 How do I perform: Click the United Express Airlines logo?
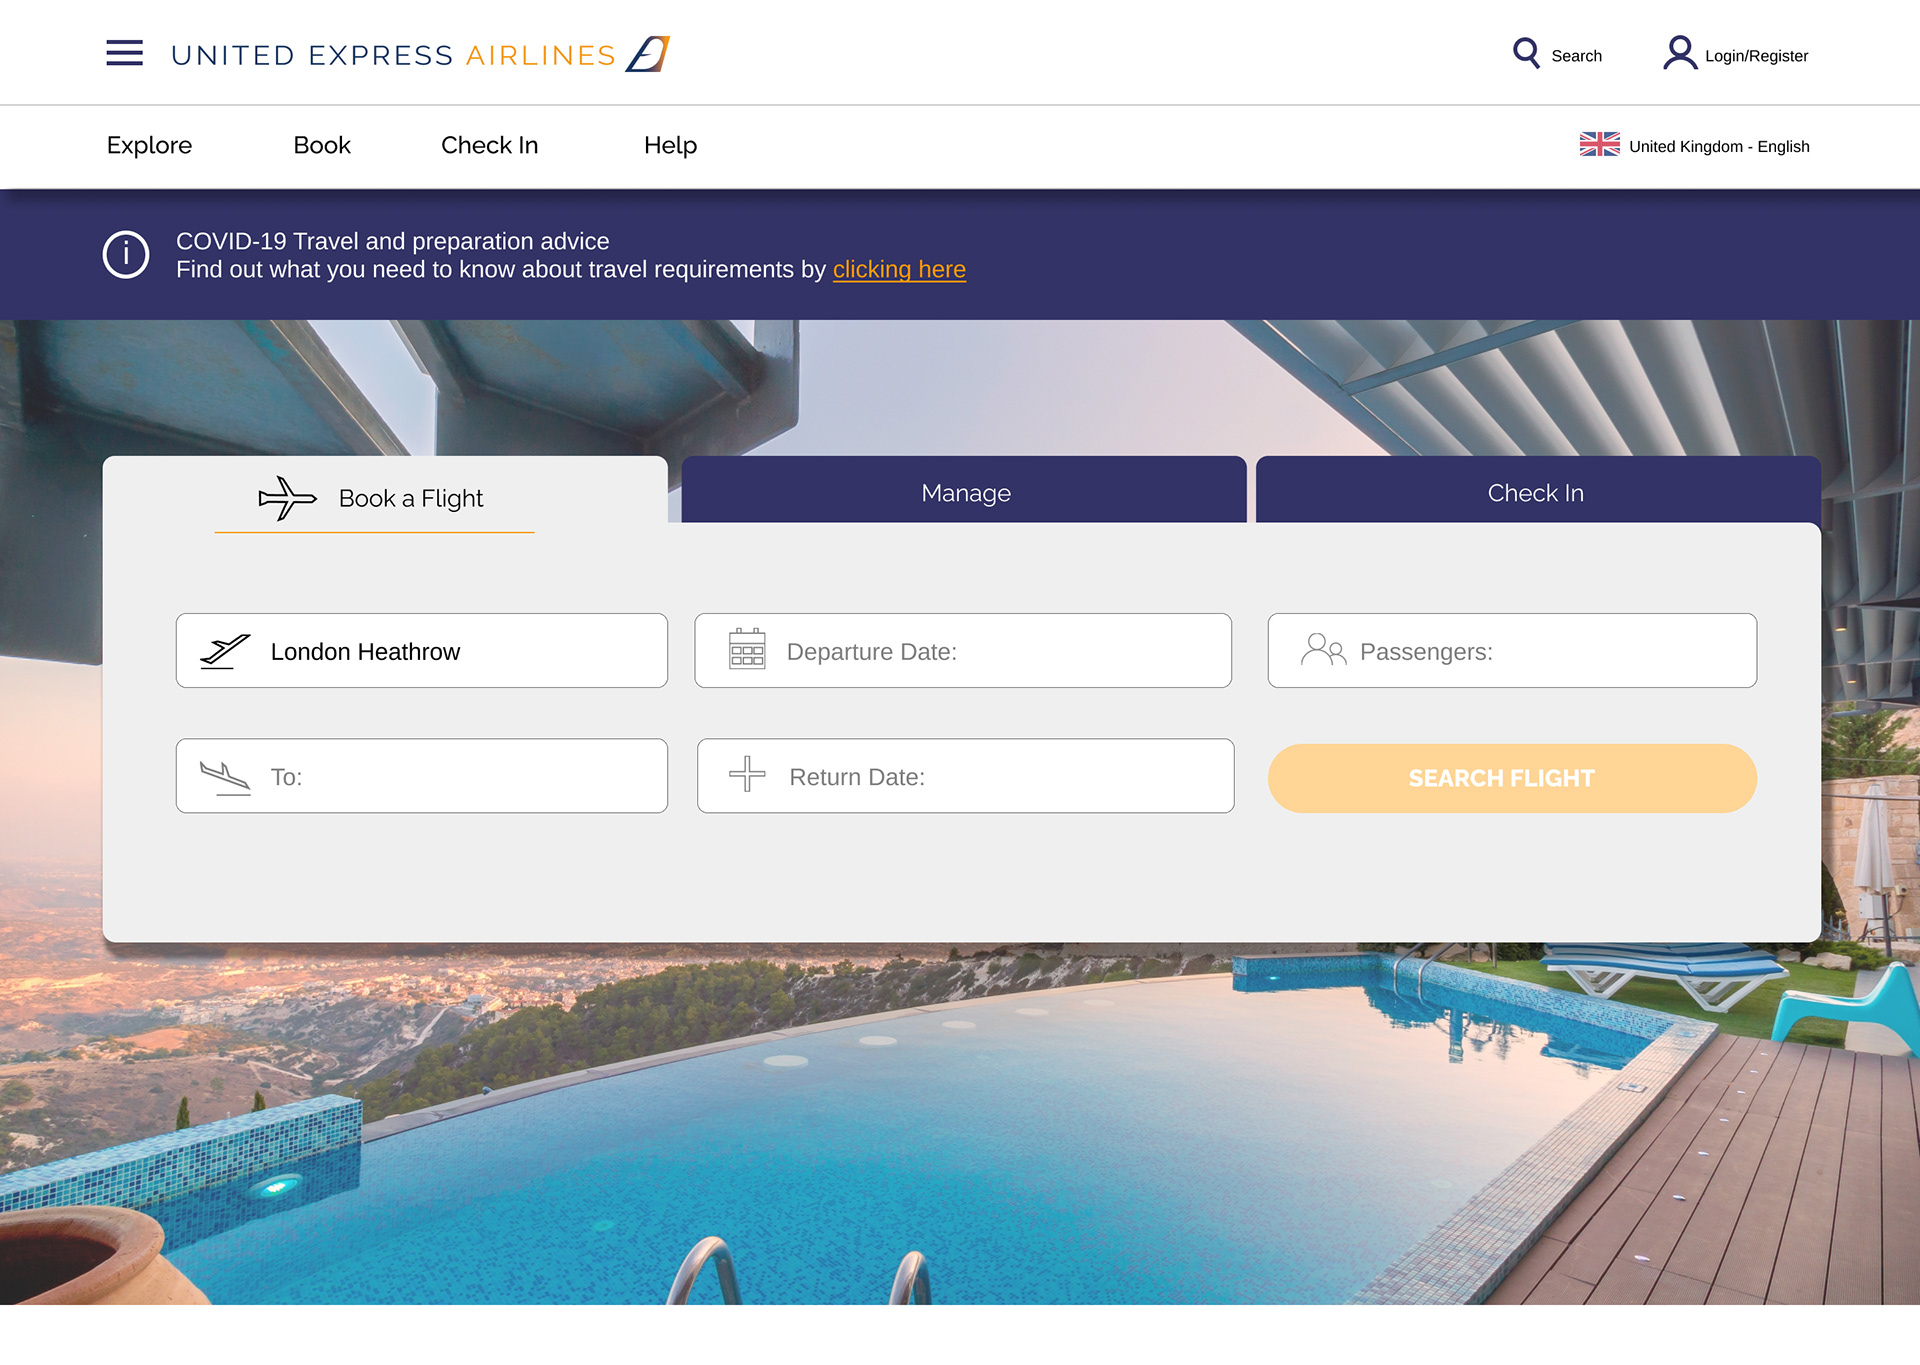pyautogui.click(x=420, y=54)
